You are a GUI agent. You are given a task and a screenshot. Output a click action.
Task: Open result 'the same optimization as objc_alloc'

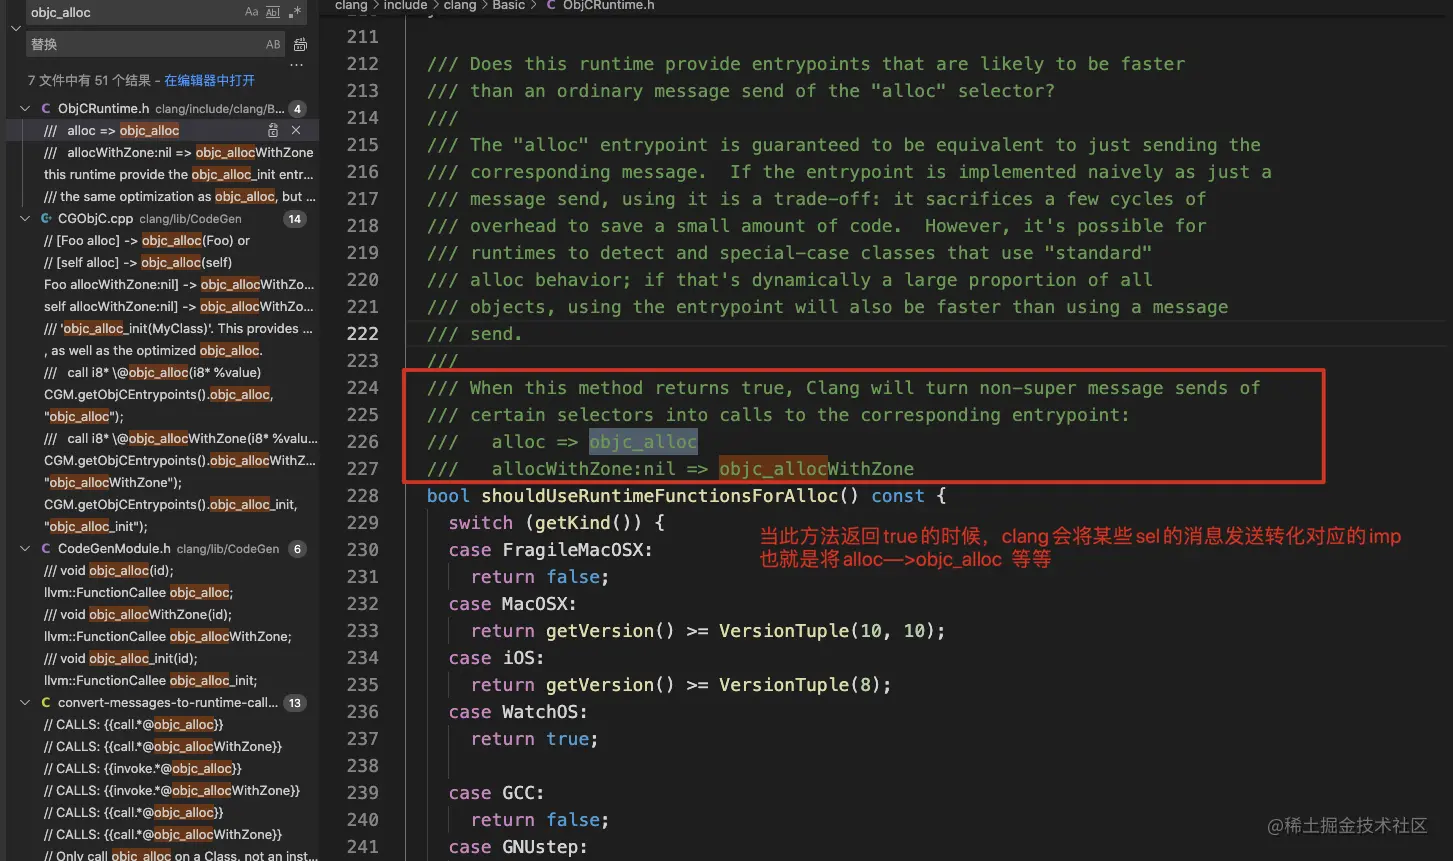coord(180,197)
